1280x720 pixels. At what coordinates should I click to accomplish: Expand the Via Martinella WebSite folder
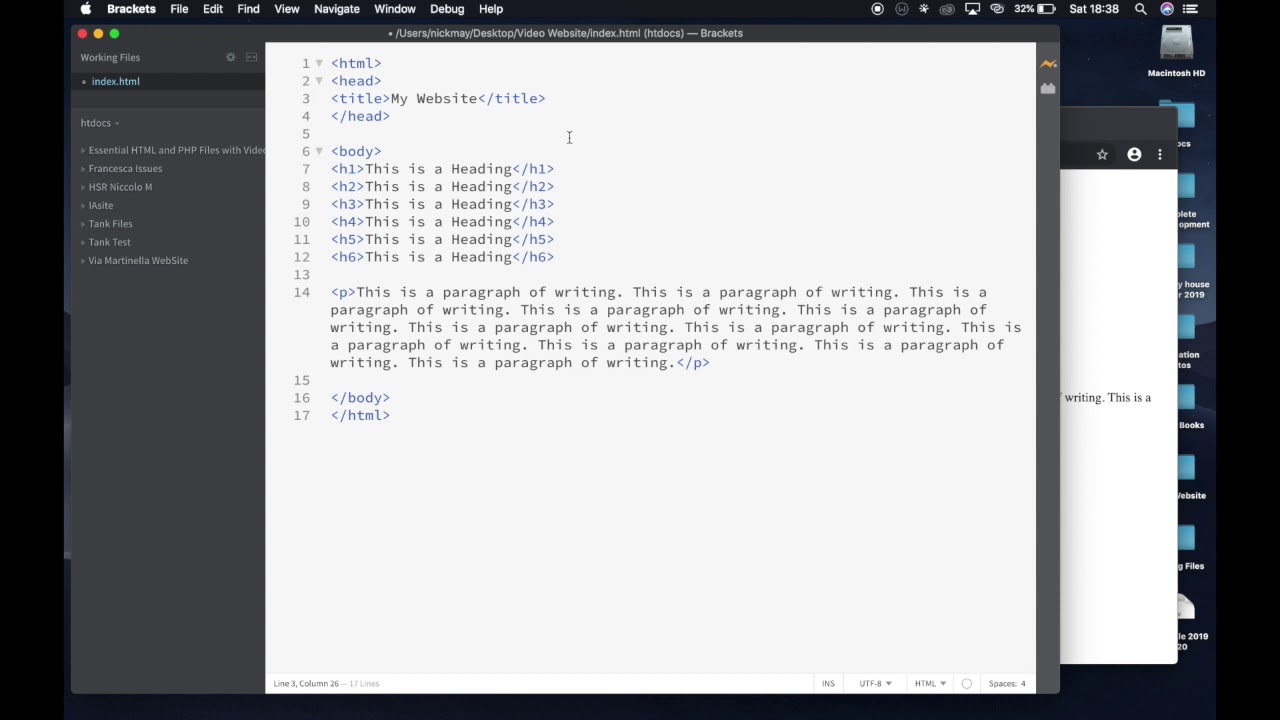pos(134,261)
